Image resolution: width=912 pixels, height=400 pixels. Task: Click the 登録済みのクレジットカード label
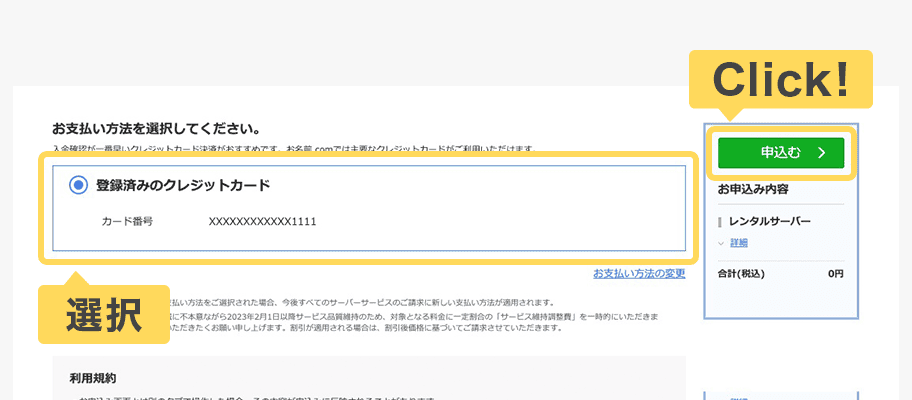tap(183, 185)
